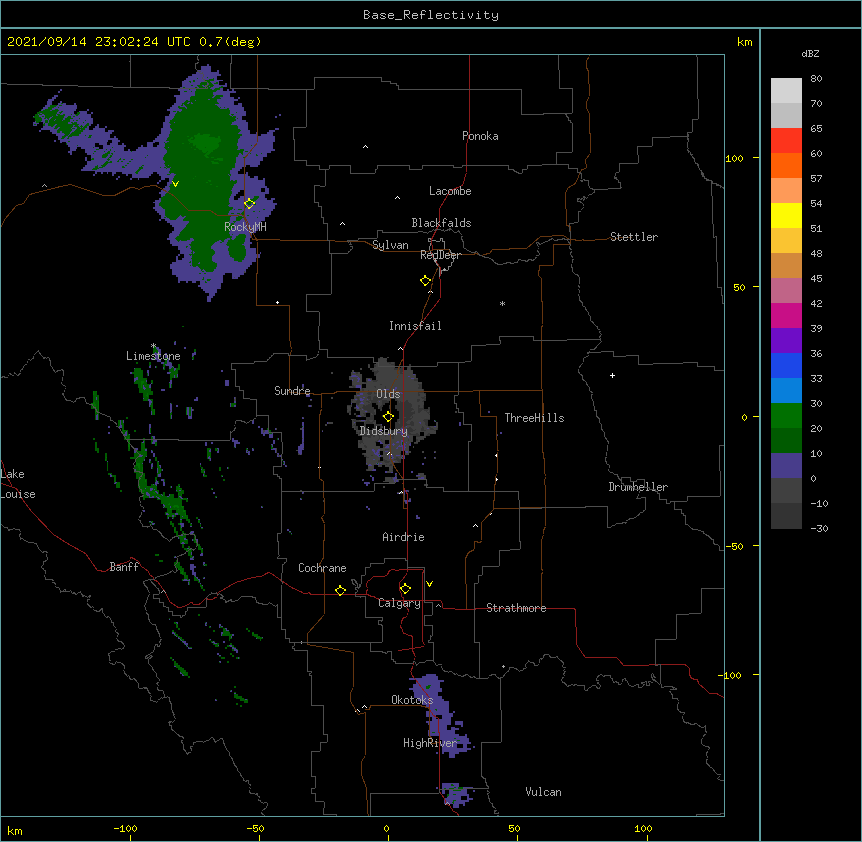Pick the red 60-65 dBZ legend band
This screenshot has height=842, width=862.
coord(786,141)
